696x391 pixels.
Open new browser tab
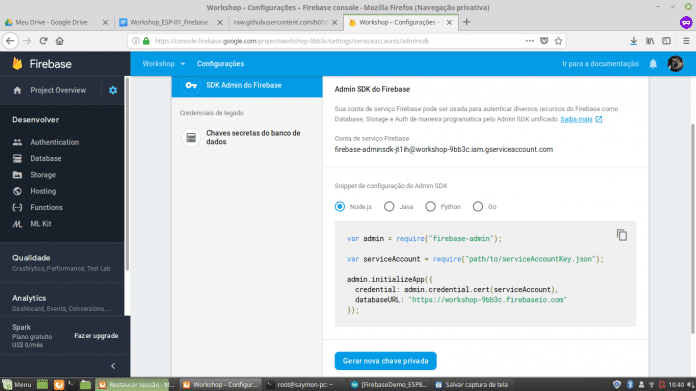(x=467, y=22)
